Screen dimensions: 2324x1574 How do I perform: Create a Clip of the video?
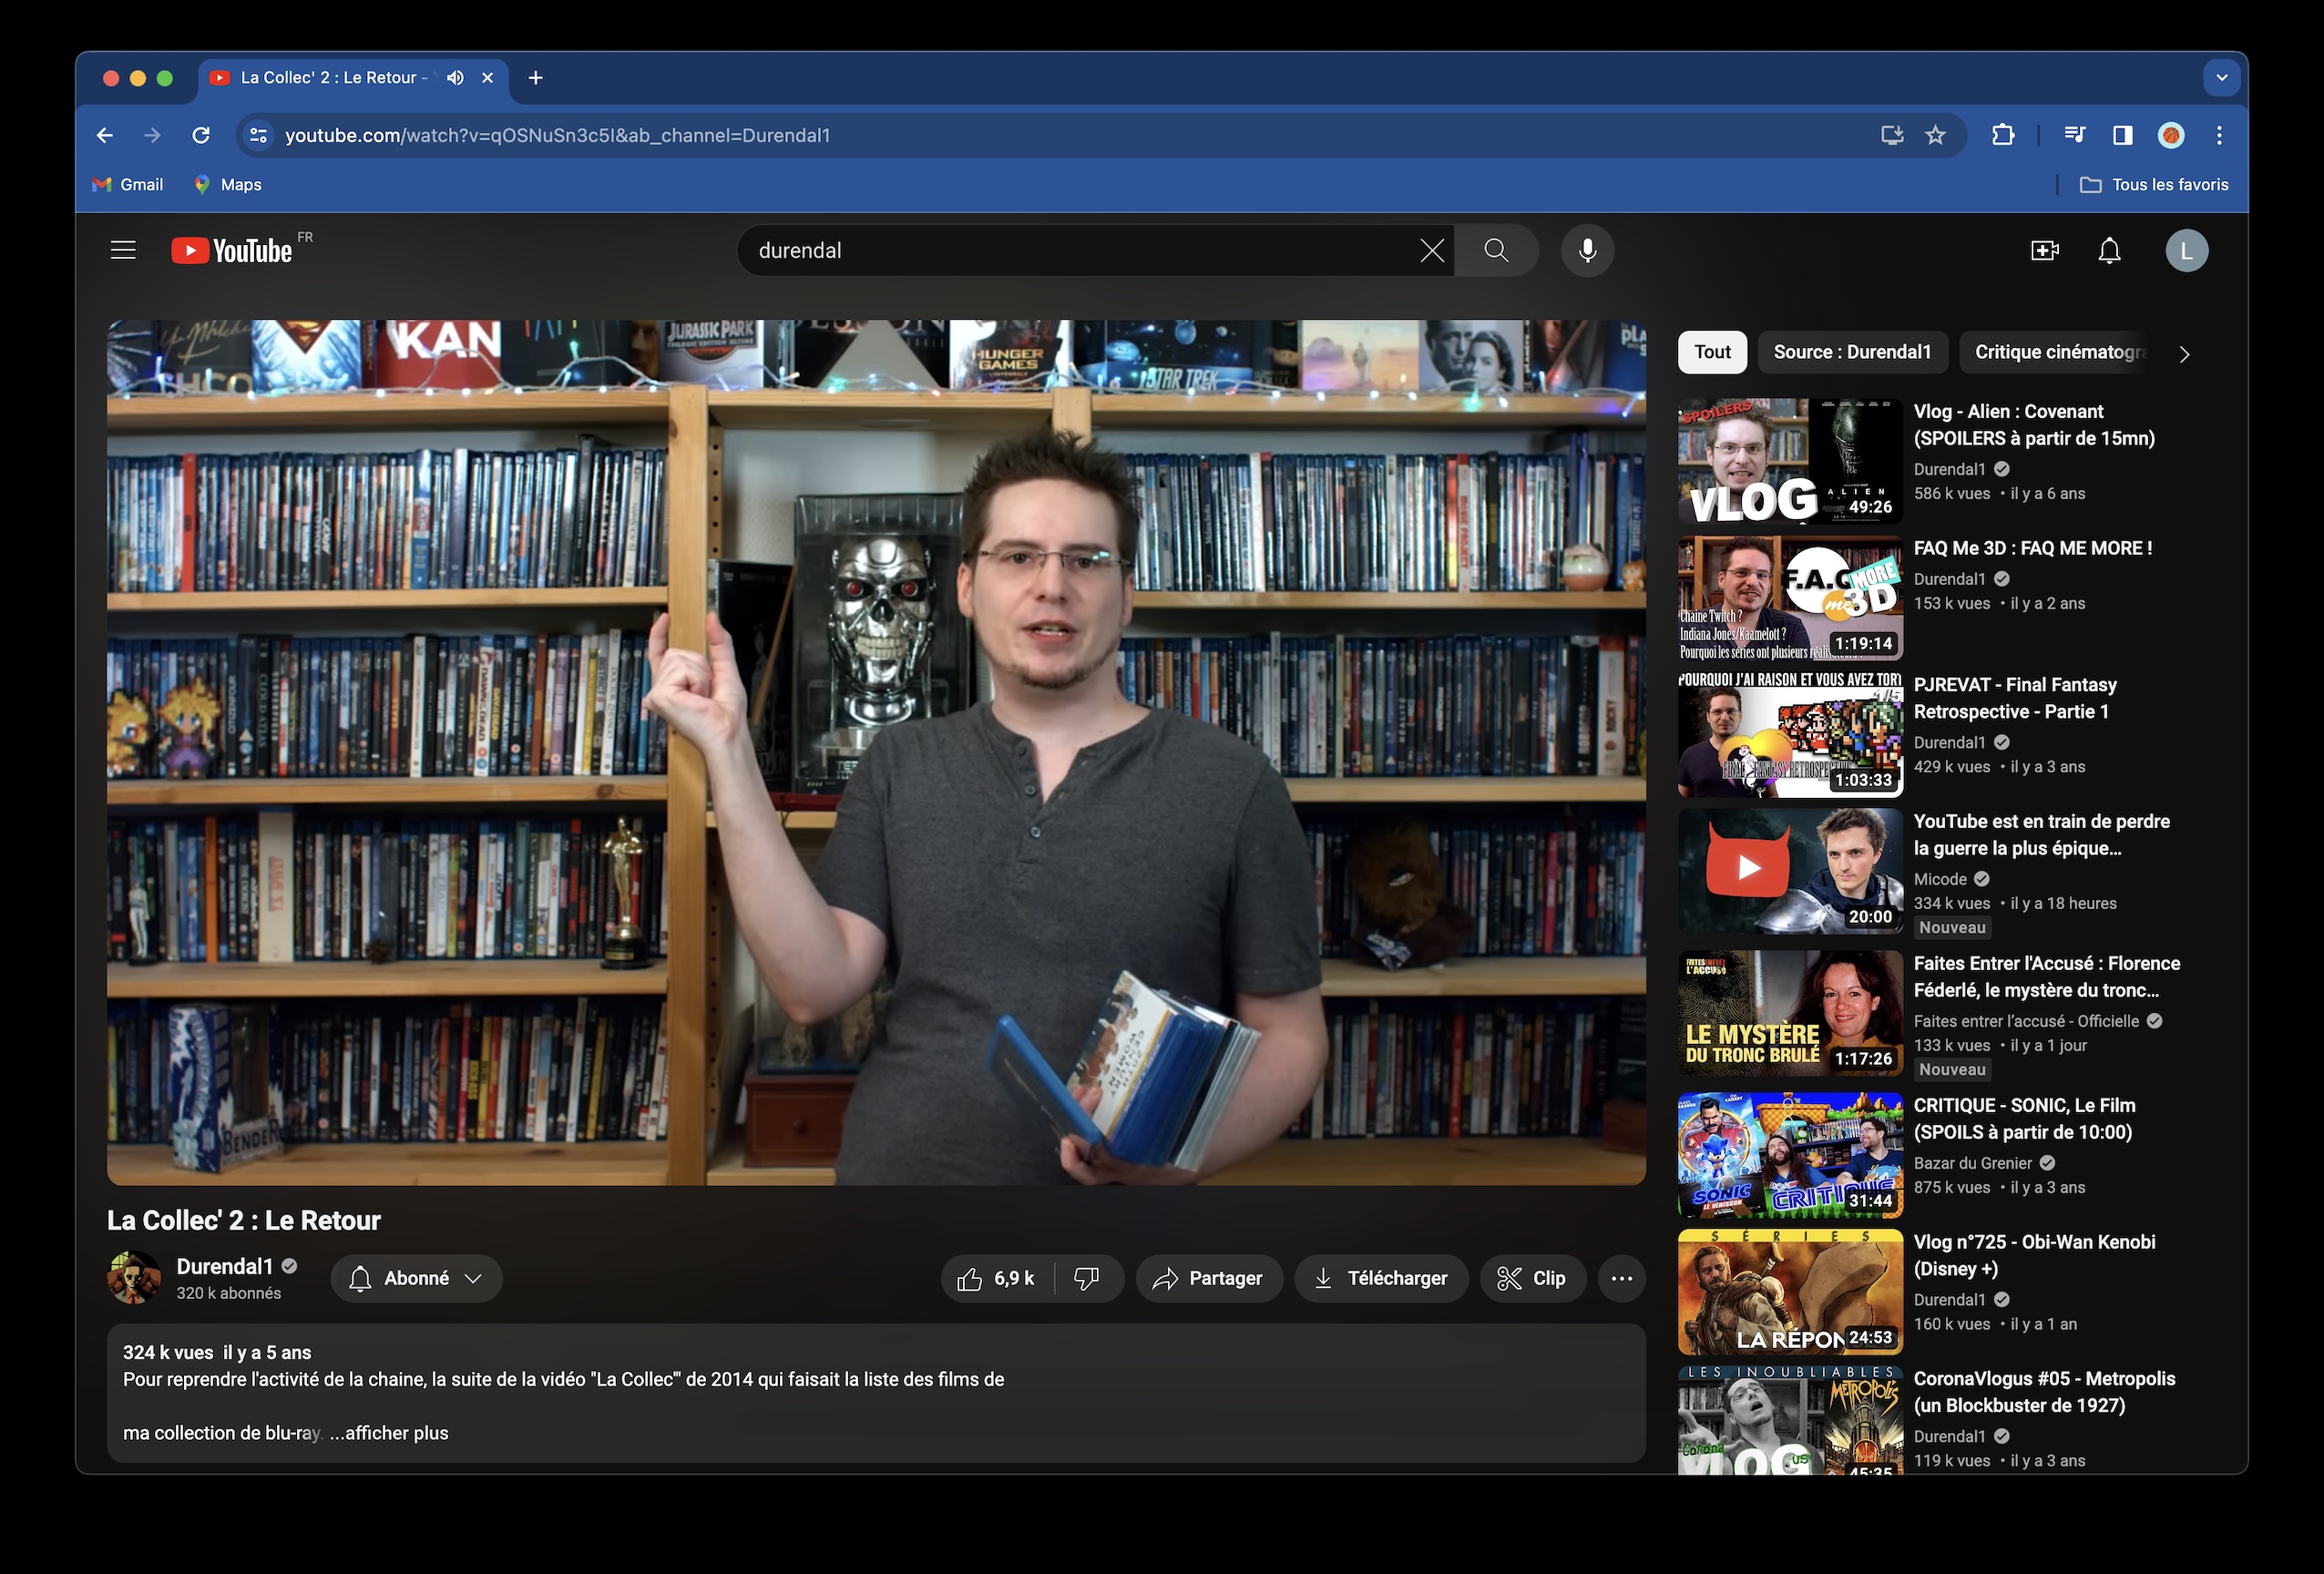coord(1532,1278)
